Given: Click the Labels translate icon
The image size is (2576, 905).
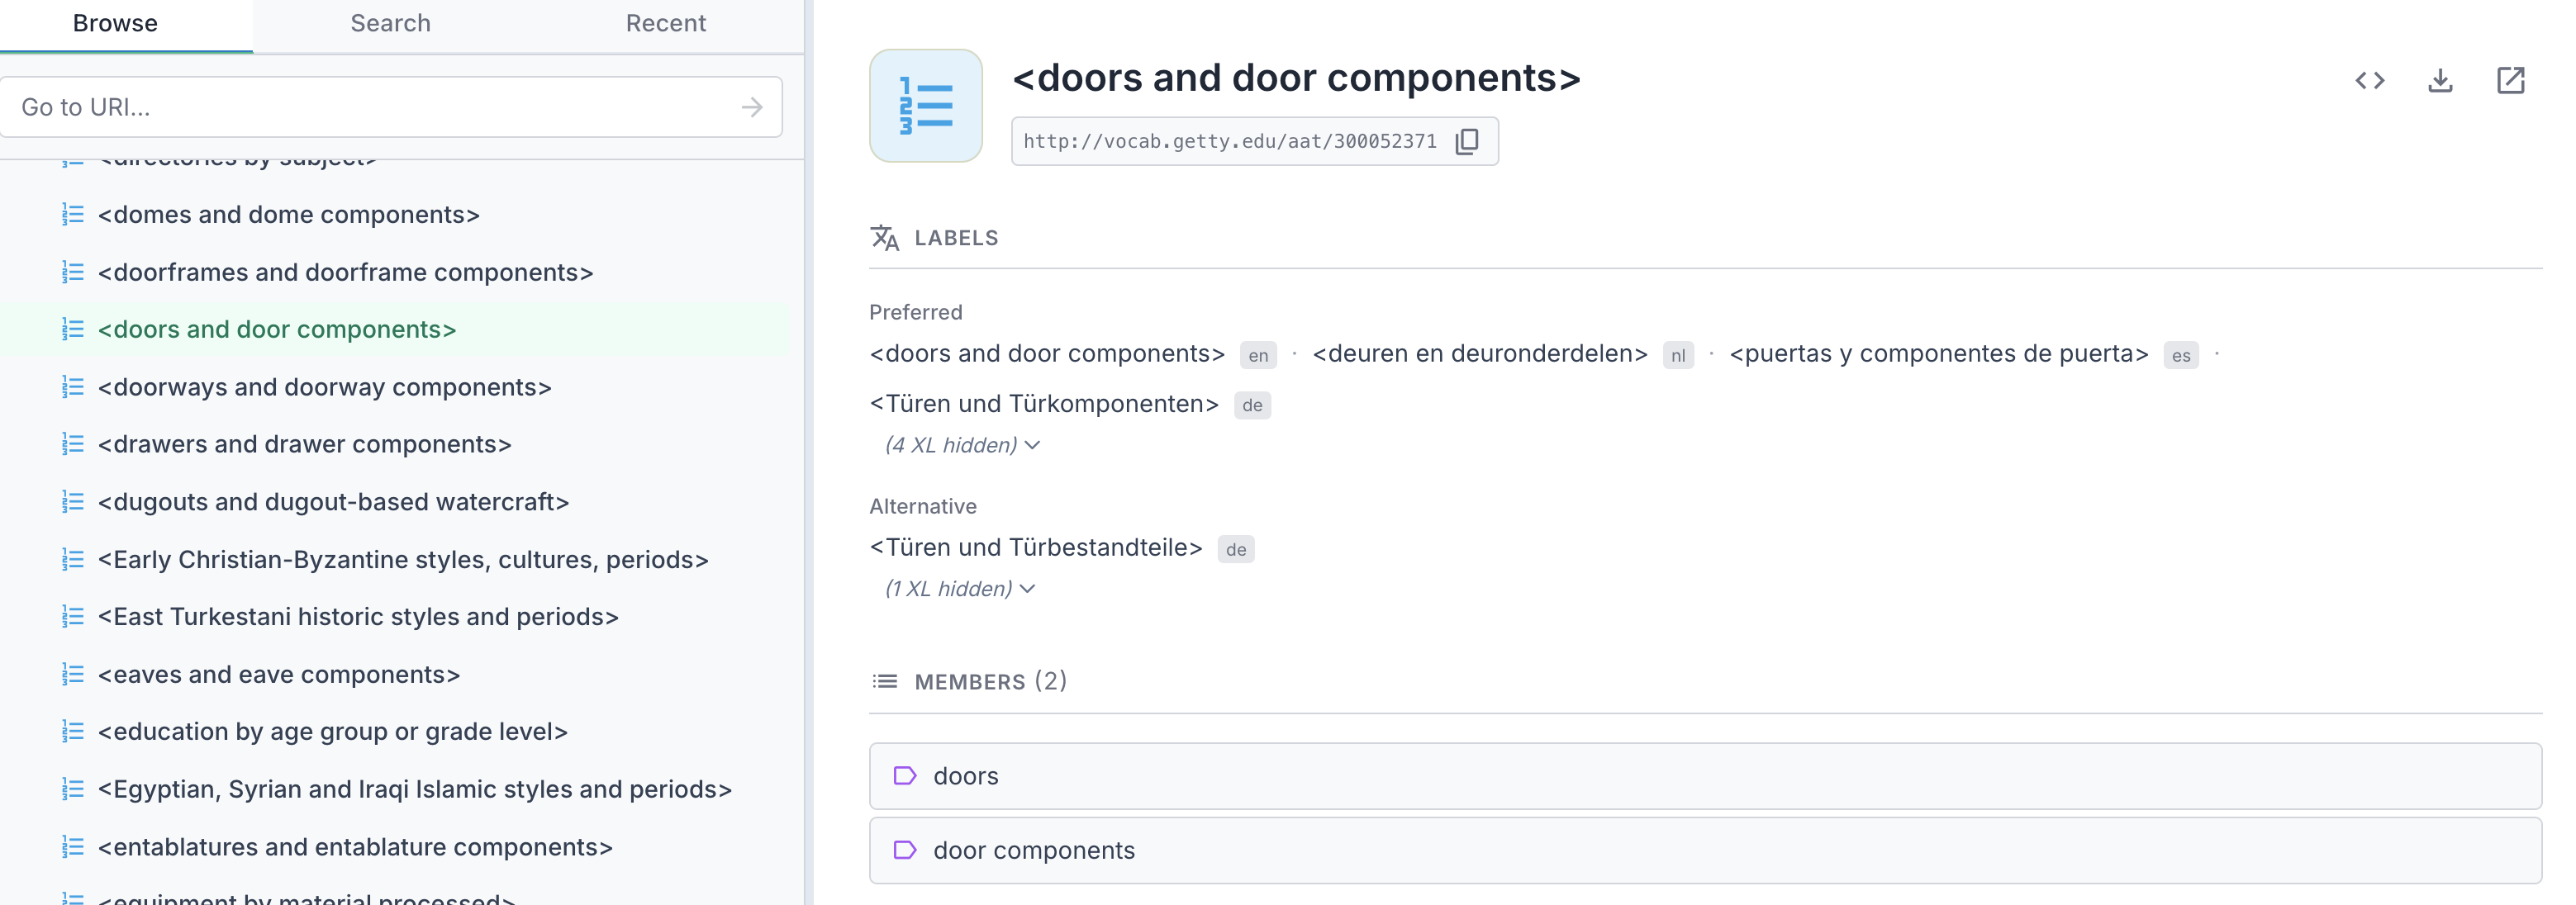Looking at the screenshot, I should click(884, 238).
